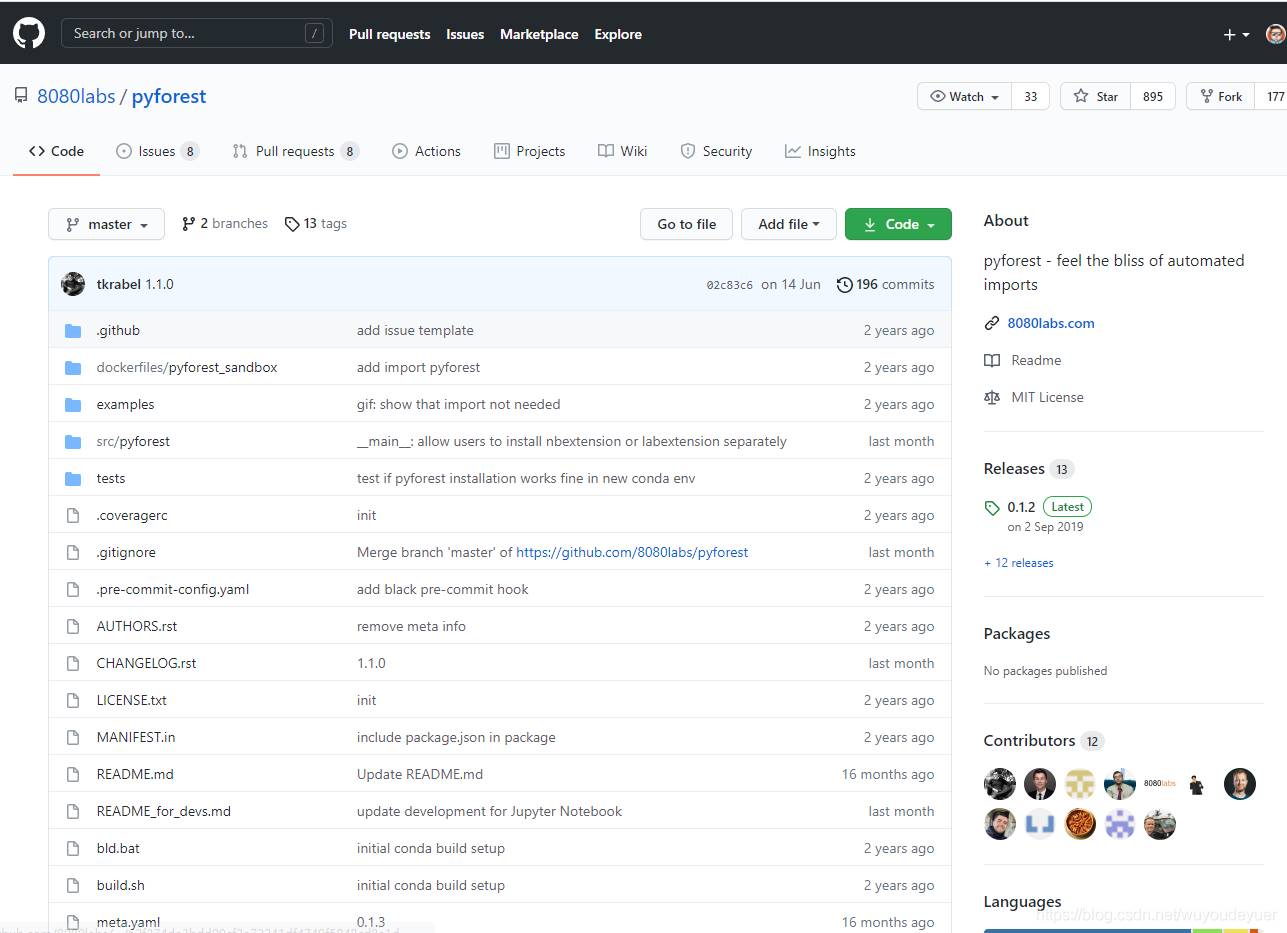The height and width of the screenshot is (933, 1287).
Task: Switch to the Issues tab
Action: [x=157, y=151]
